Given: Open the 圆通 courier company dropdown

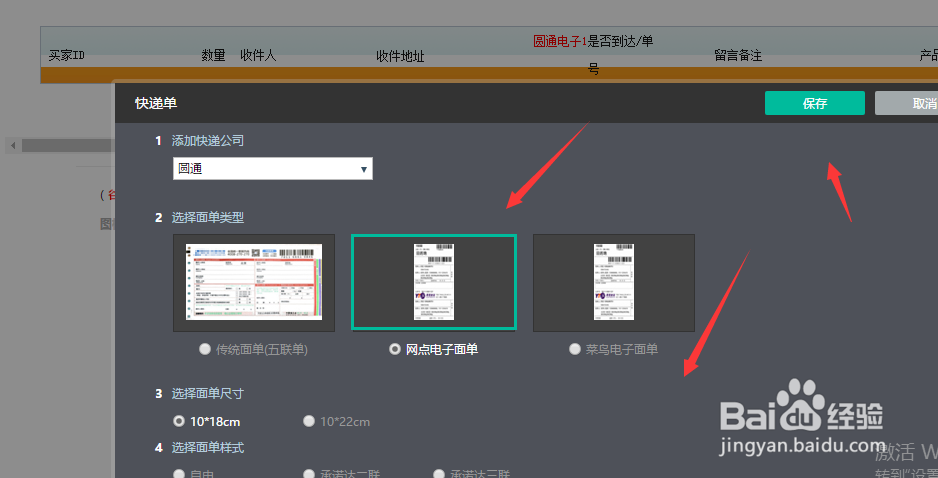Looking at the screenshot, I should pyautogui.click(x=273, y=169).
